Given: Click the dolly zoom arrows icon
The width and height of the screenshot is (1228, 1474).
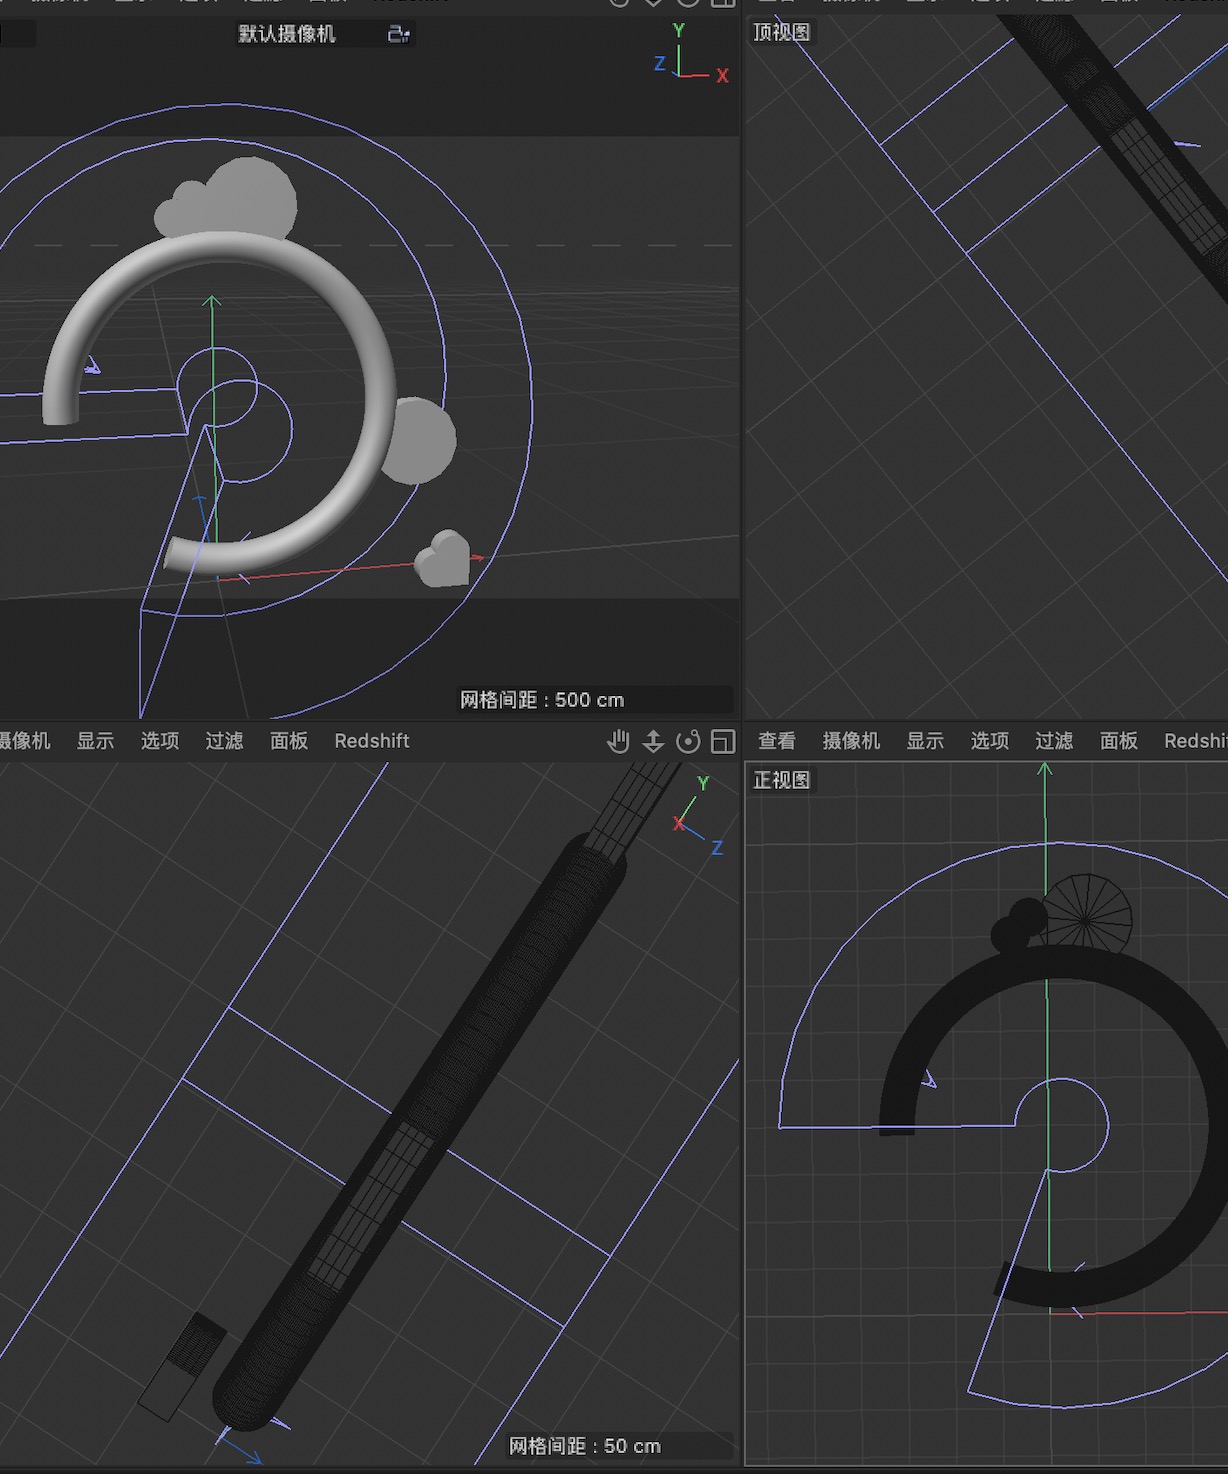Looking at the screenshot, I should [652, 741].
